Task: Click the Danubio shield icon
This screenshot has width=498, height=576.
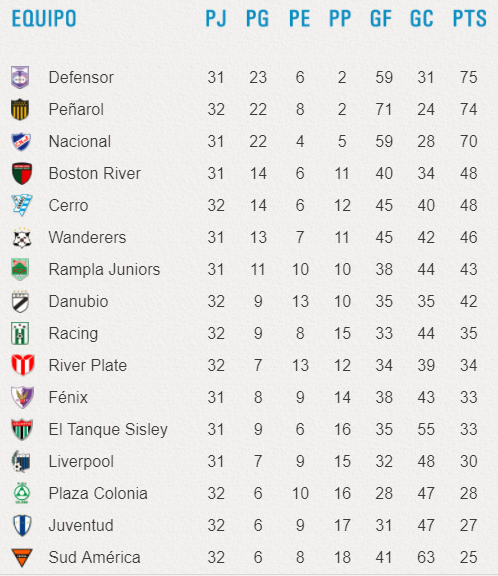Action: tap(20, 302)
